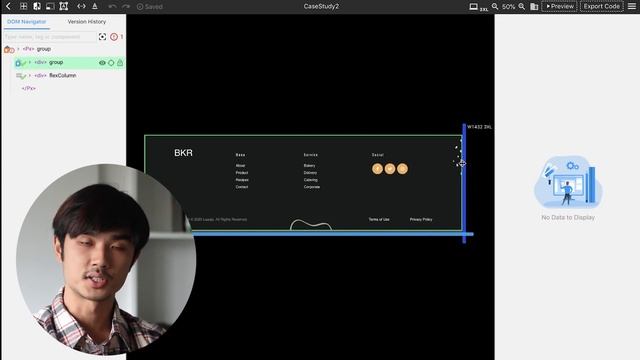Click the BKR logo in canvas
Screen dimensions: 640x360
tap(183, 153)
